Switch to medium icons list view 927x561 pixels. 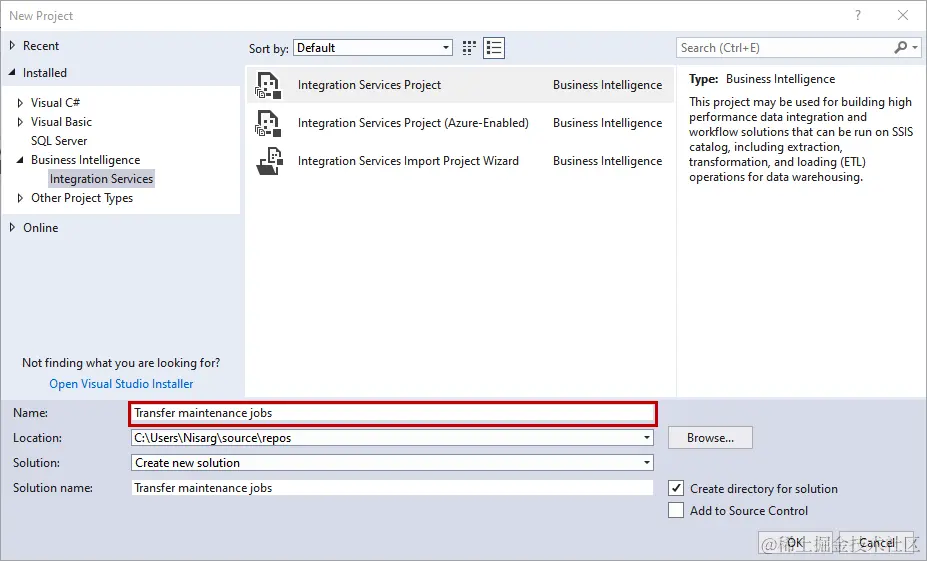[x=494, y=48]
